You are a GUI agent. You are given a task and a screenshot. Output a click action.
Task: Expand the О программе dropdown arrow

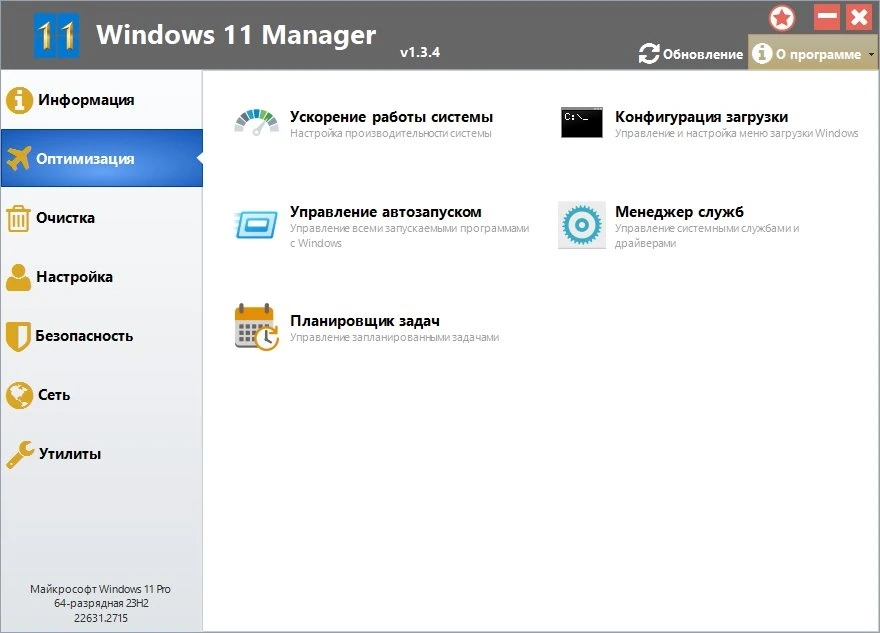pyautogui.click(x=871, y=54)
